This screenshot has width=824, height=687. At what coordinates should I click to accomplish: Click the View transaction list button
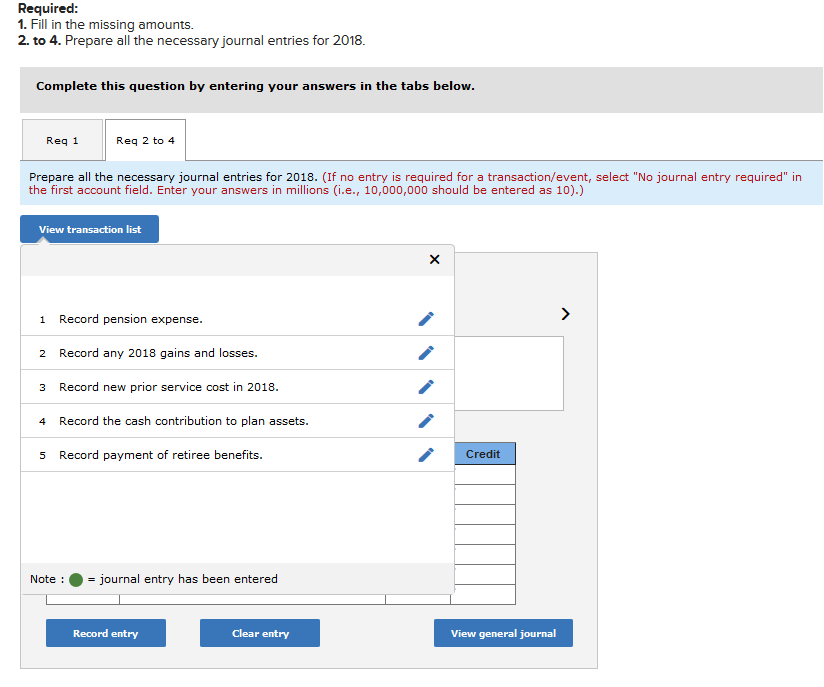pyautogui.click(x=89, y=229)
